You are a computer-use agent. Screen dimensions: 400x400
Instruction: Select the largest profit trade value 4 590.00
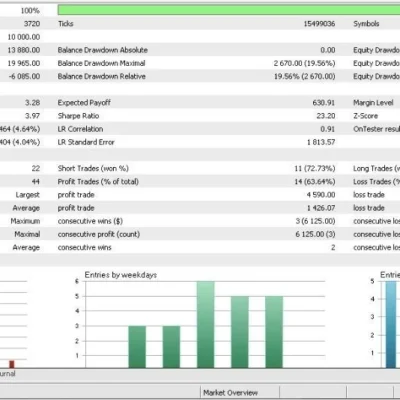[320, 195]
